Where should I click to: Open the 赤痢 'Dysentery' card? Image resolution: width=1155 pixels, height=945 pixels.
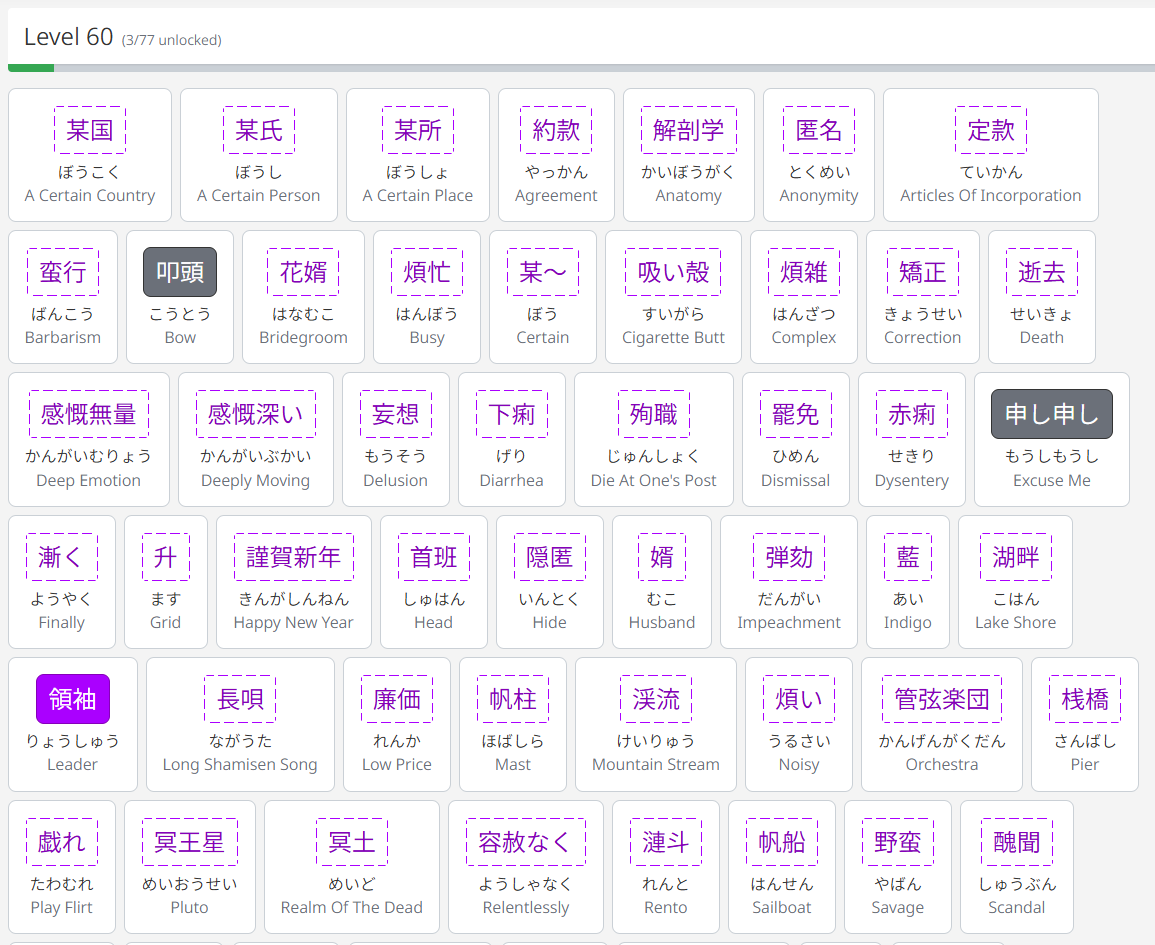point(912,440)
